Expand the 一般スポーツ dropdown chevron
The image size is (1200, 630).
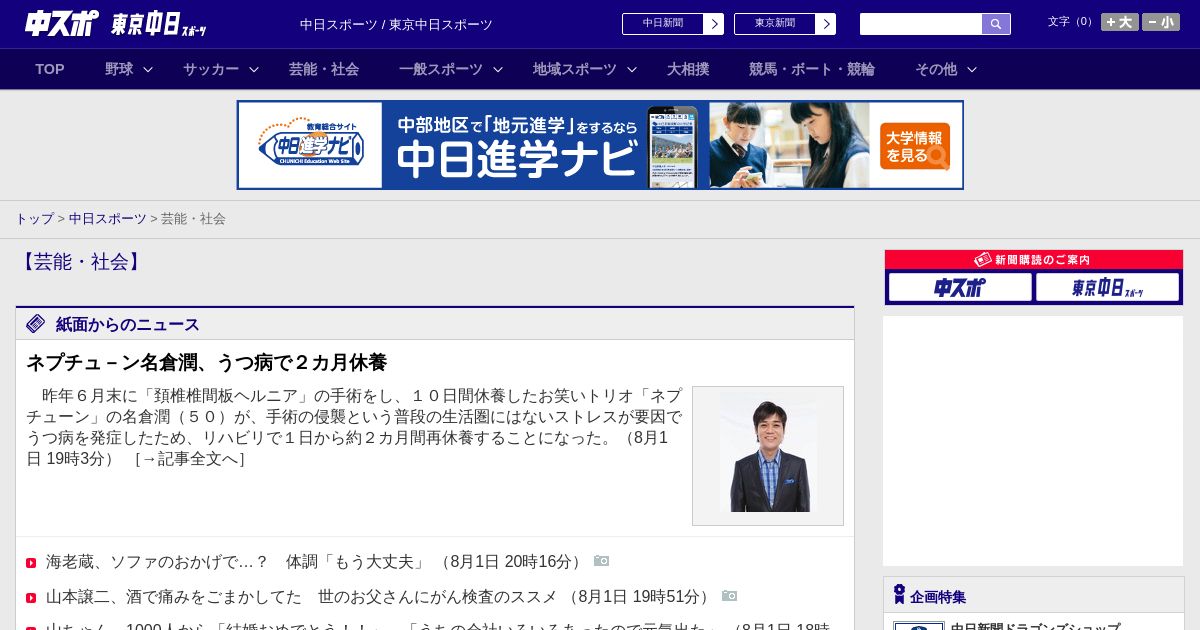coord(498,70)
